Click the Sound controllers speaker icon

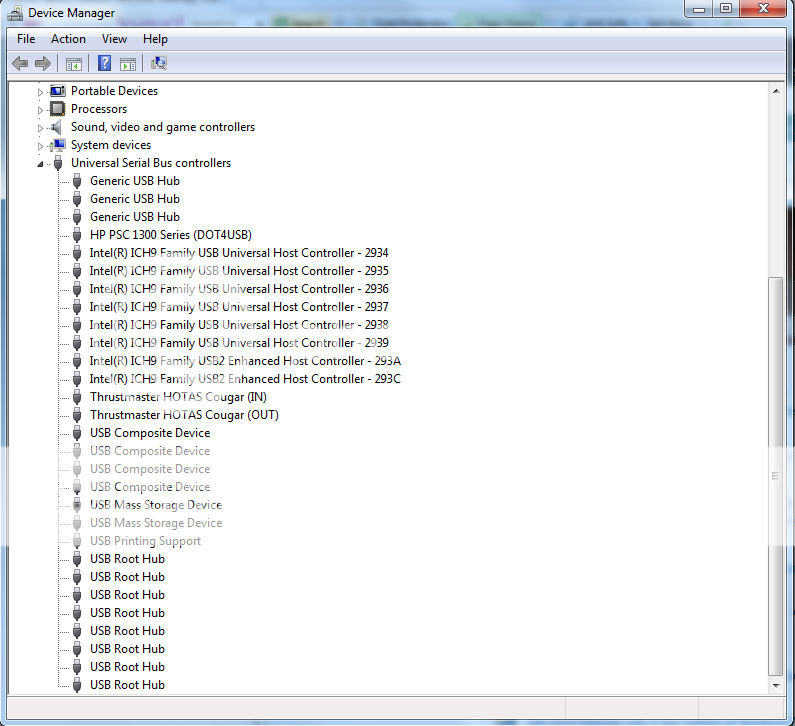click(58, 127)
